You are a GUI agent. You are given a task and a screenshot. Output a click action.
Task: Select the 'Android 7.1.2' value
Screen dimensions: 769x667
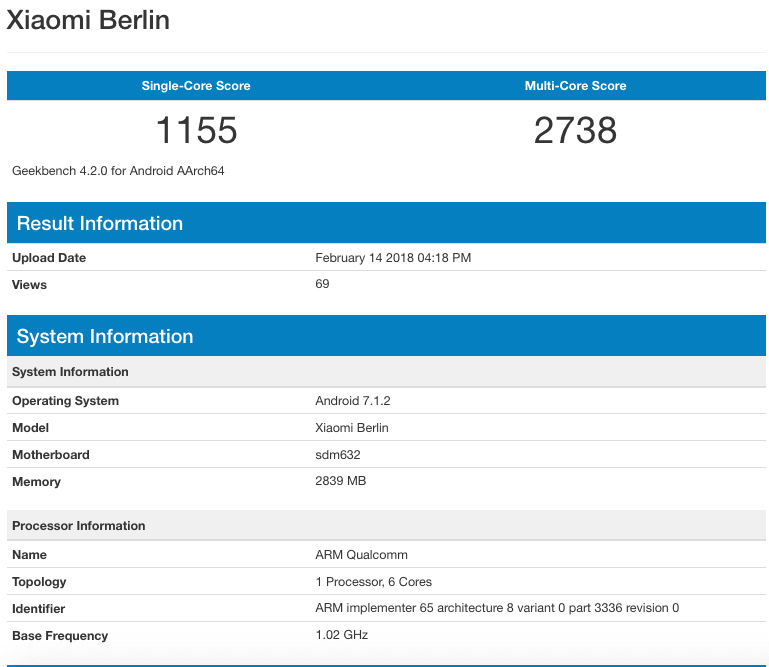[353, 401]
